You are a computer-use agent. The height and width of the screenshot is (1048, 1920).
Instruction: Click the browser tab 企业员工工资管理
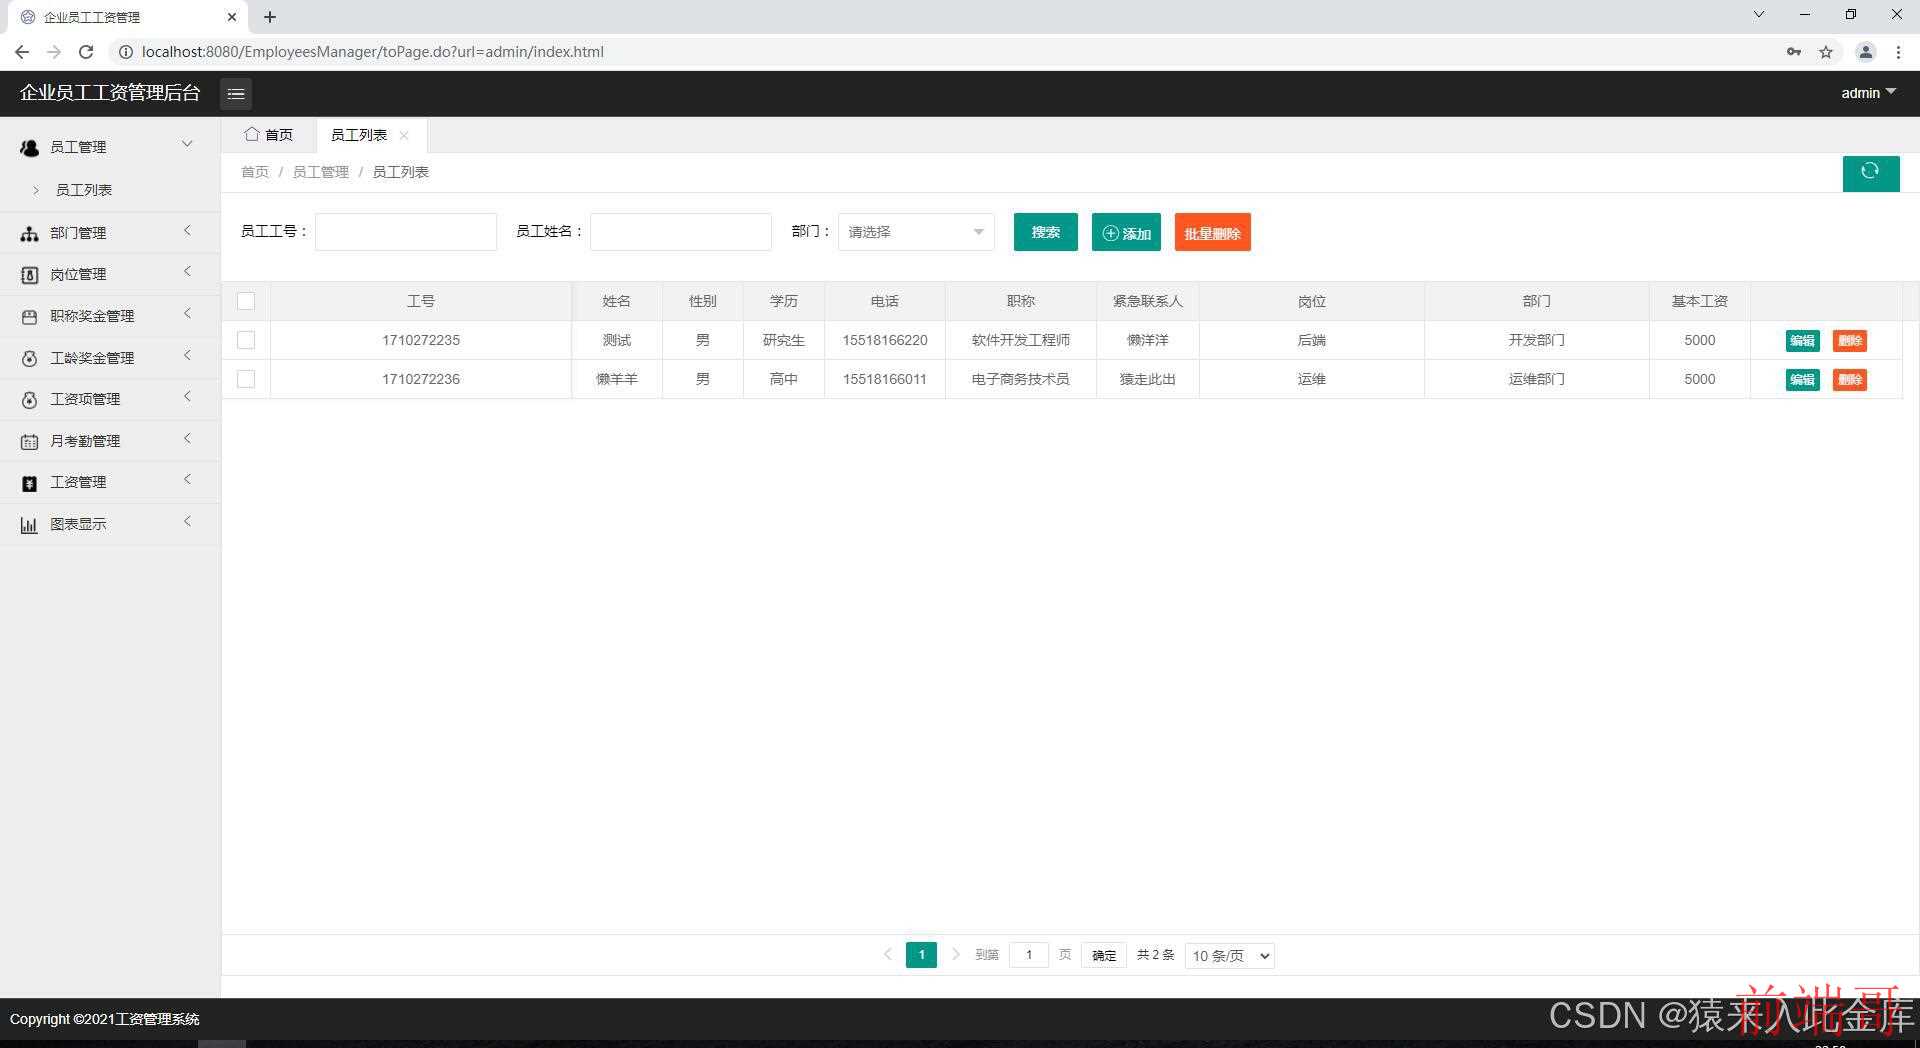[125, 17]
